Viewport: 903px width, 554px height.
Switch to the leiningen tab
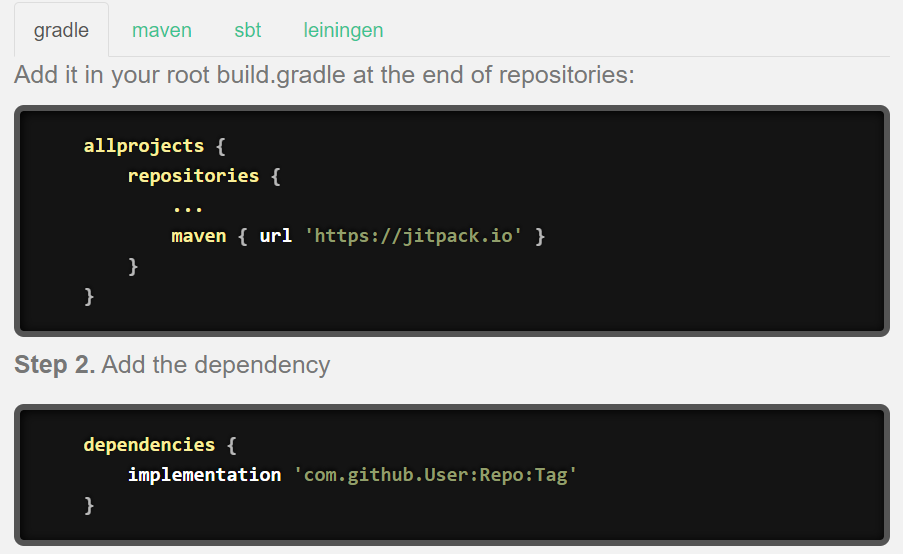click(343, 30)
